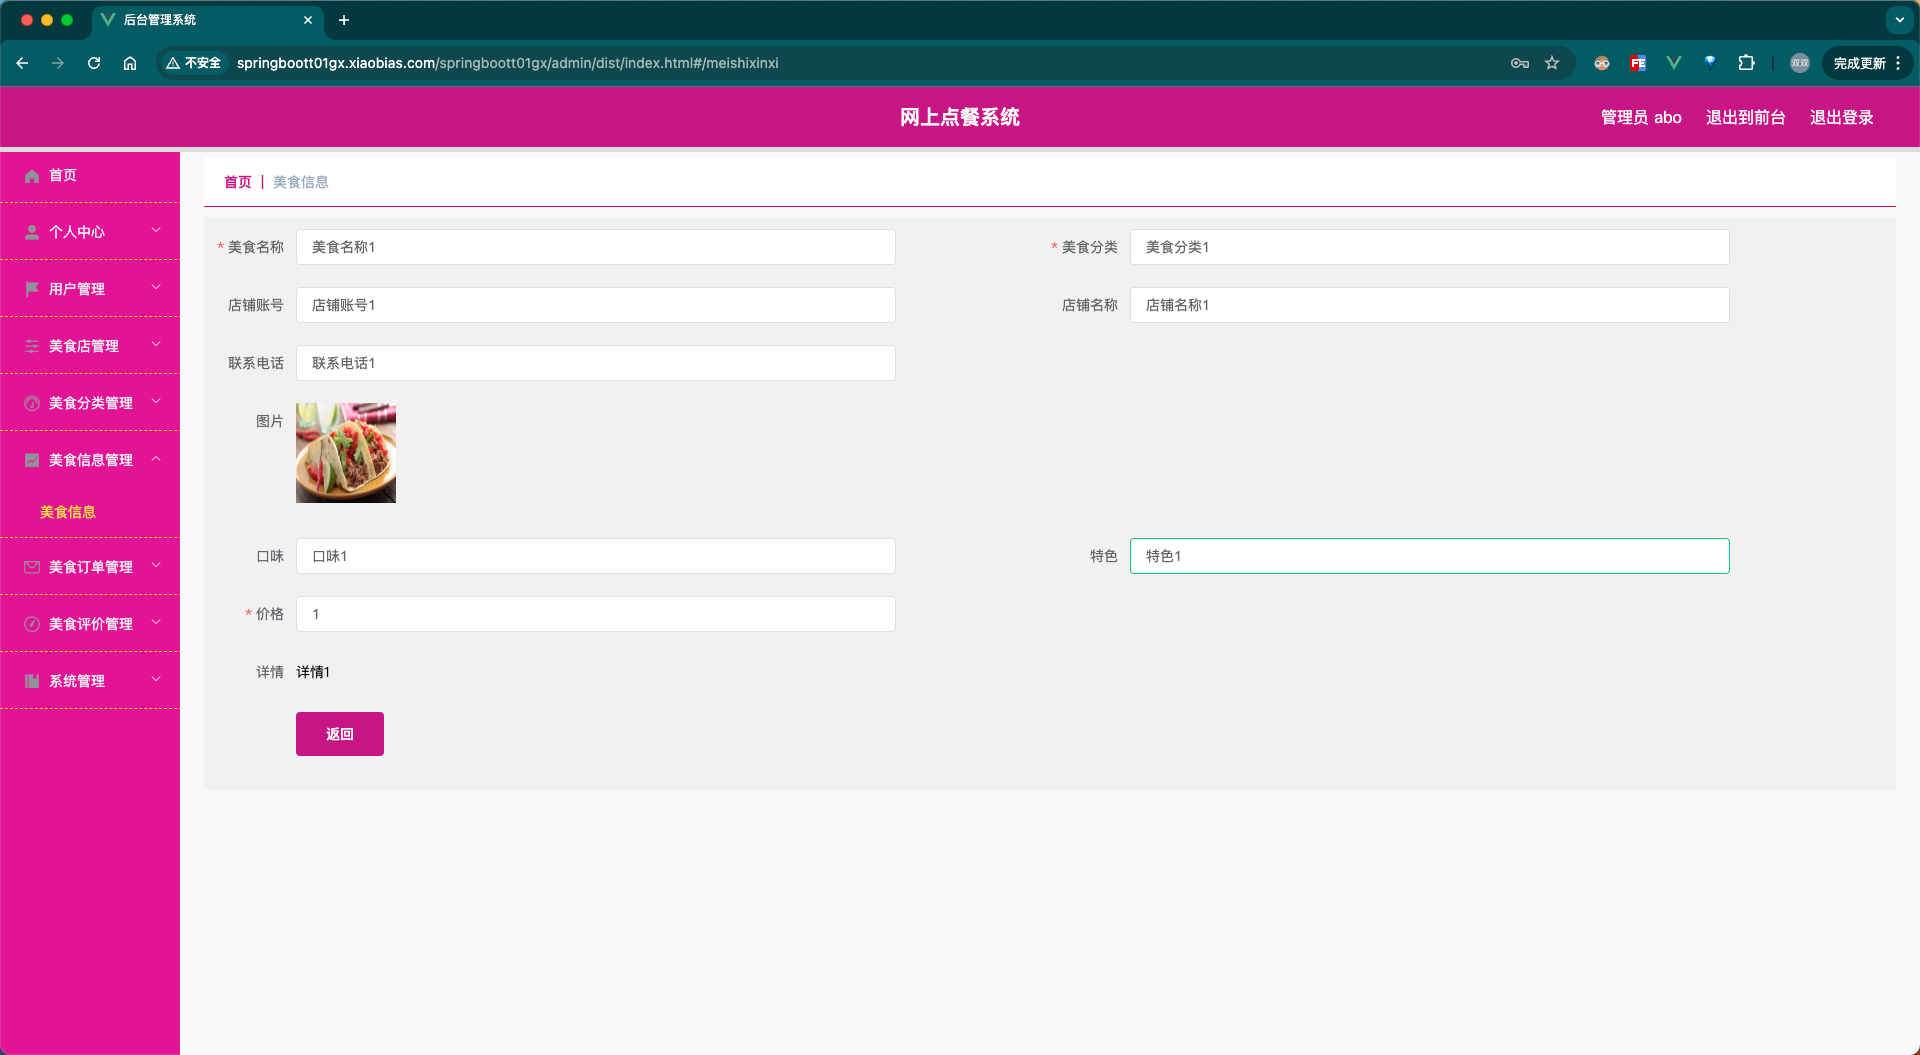This screenshot has height=1055, width=1920.
Task: Go back with the browser back arrow
Action: [22, 63]
